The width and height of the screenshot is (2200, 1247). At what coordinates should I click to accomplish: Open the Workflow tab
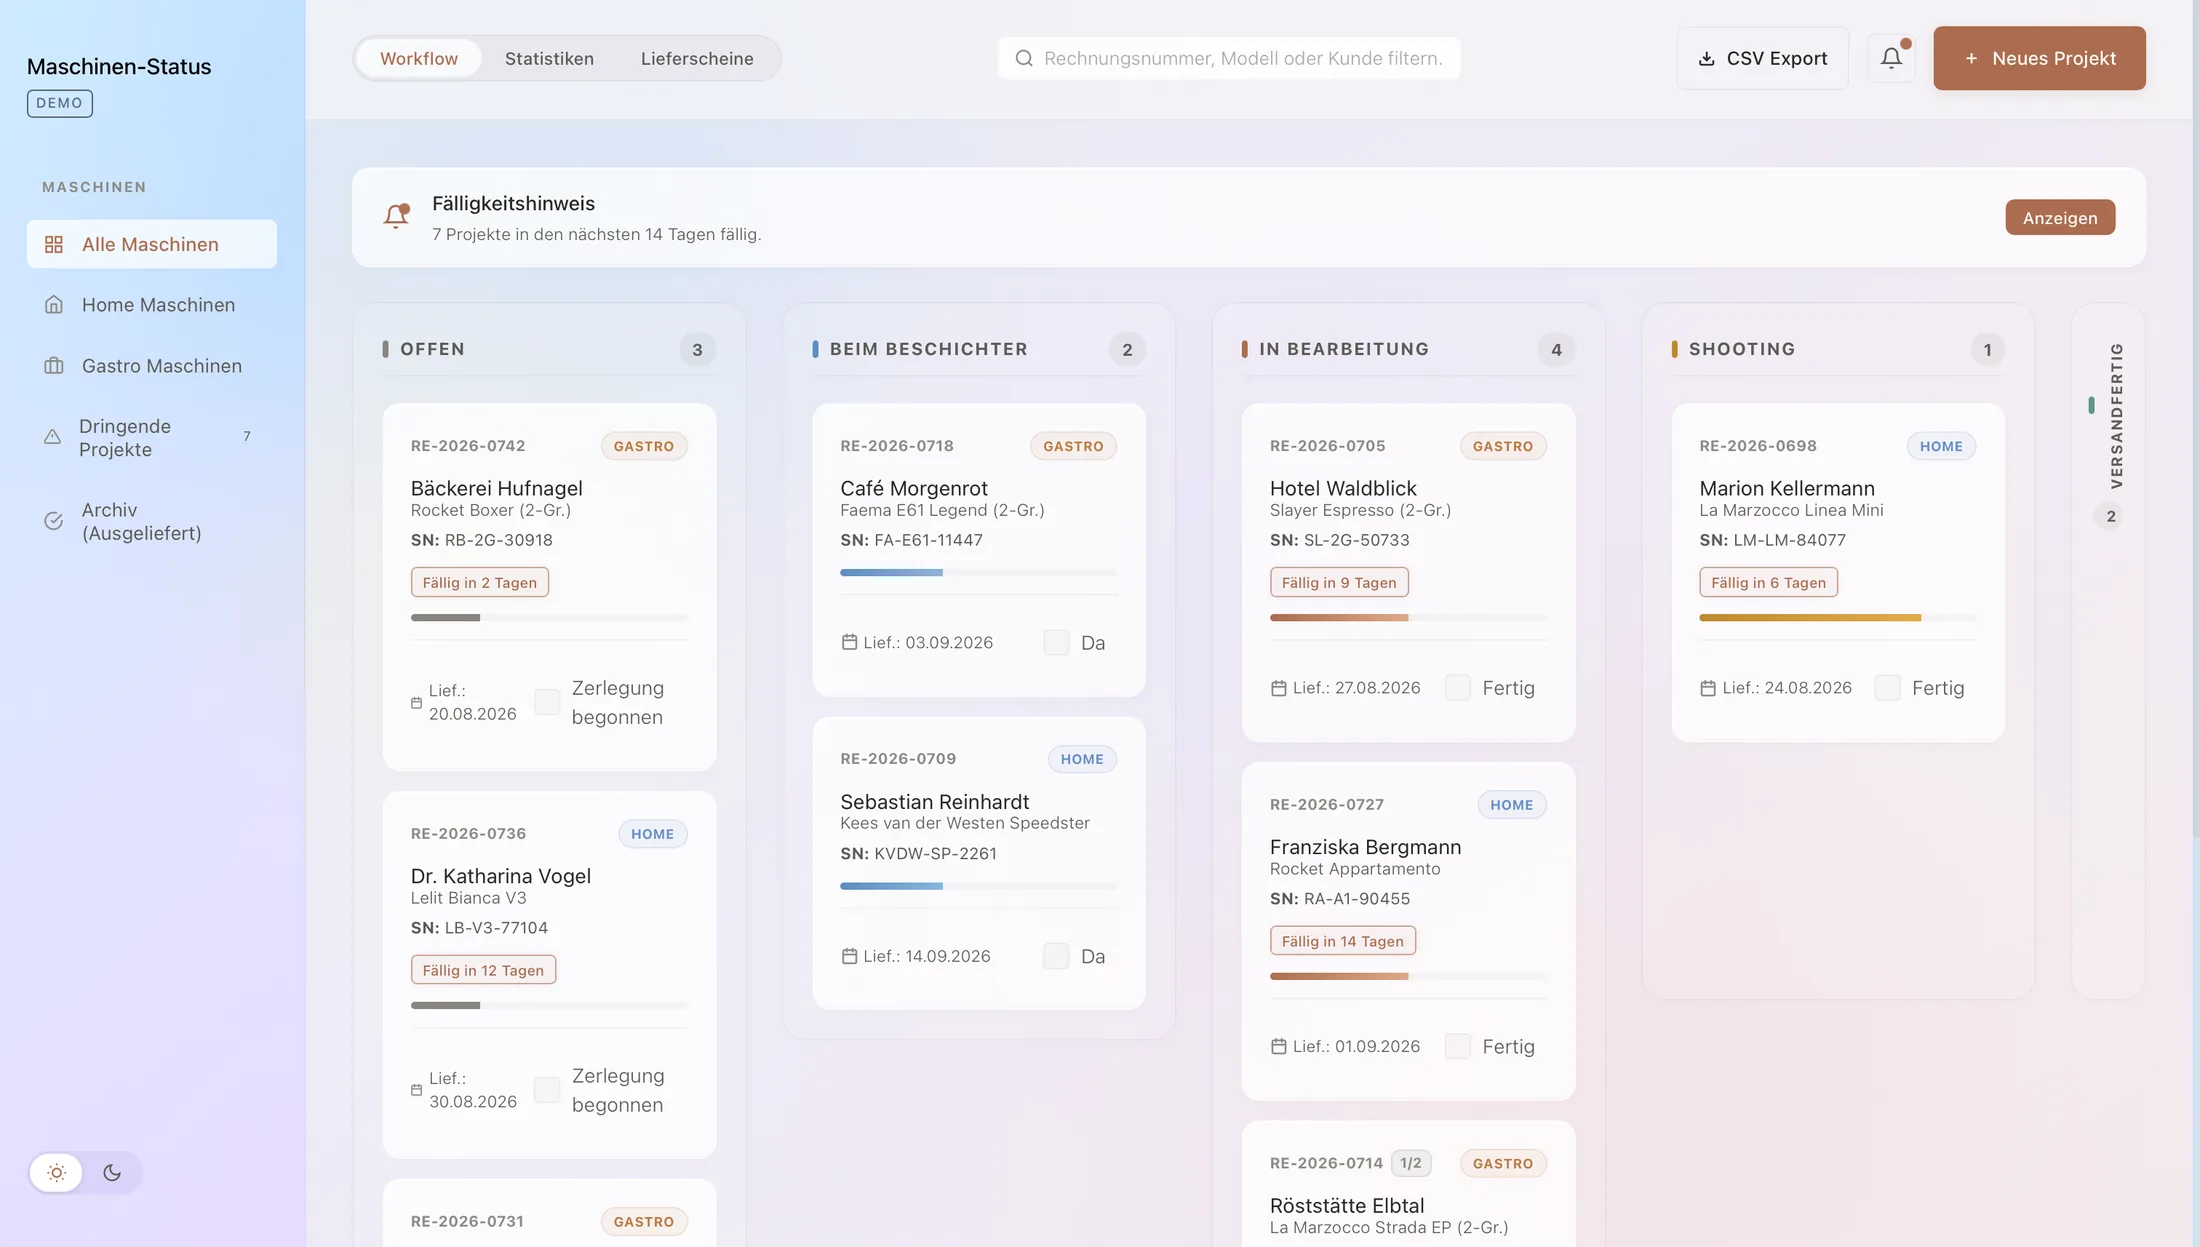(419, 58)
